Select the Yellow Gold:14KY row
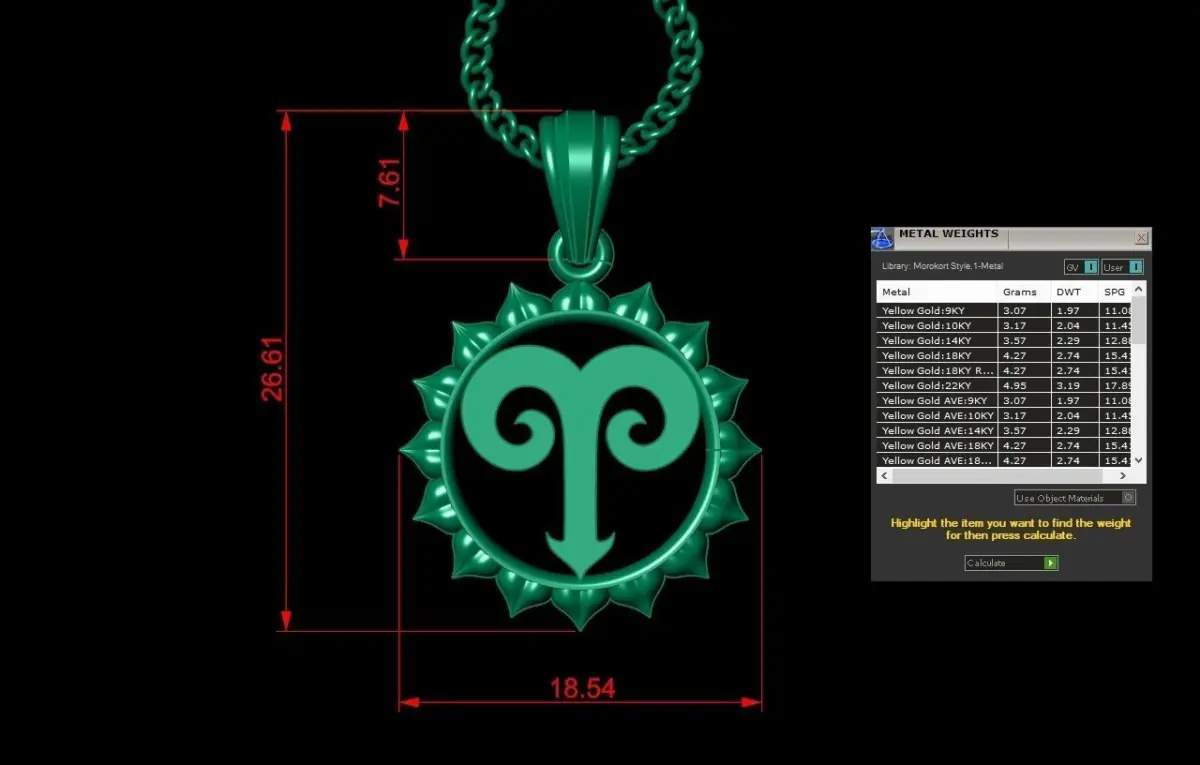 coord(1004,341)
